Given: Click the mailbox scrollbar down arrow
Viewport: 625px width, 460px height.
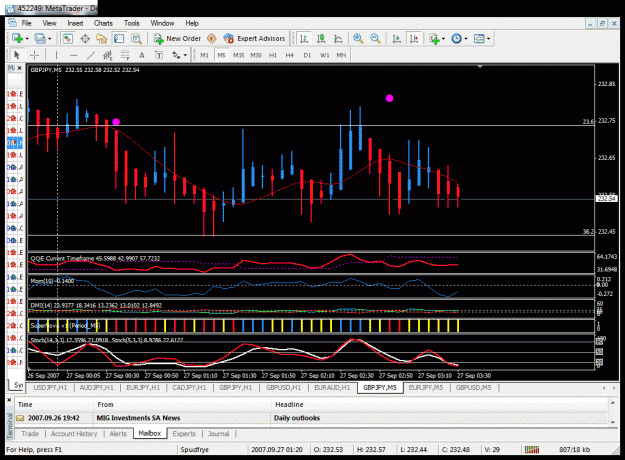Looking at the screenshot, I should [613, 422].
